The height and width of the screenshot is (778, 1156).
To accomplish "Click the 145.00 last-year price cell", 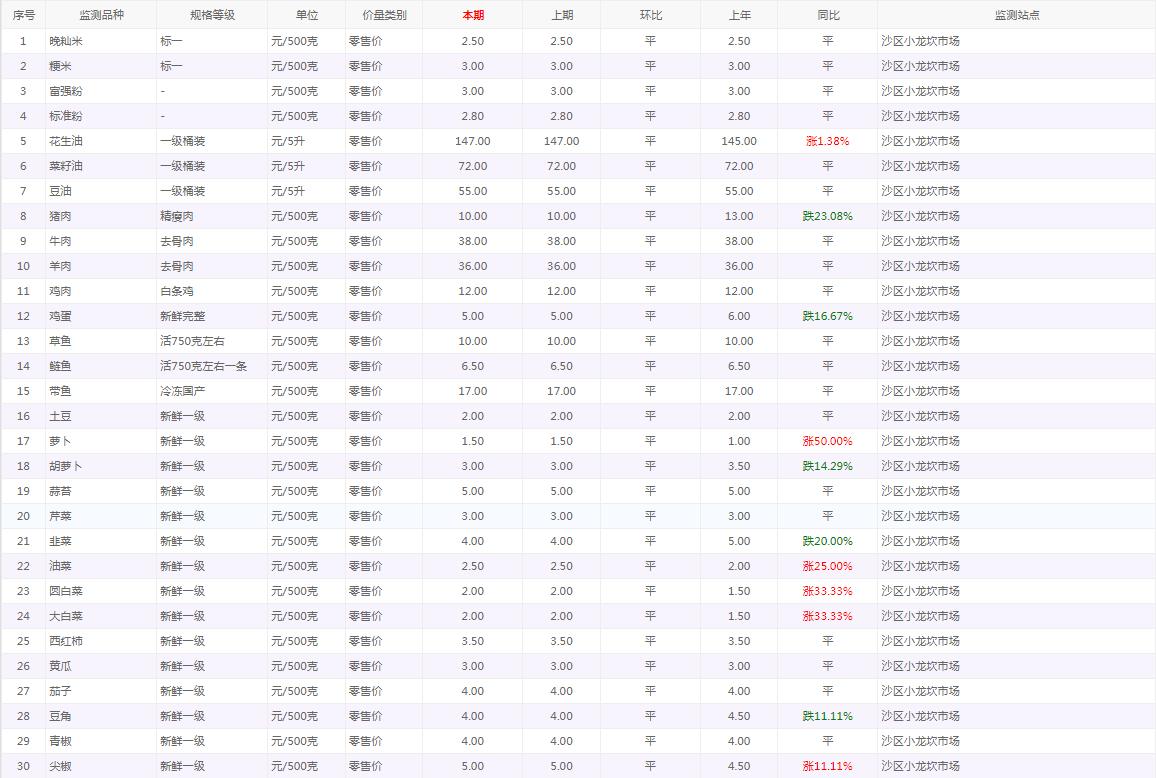I will pos(738,141).
